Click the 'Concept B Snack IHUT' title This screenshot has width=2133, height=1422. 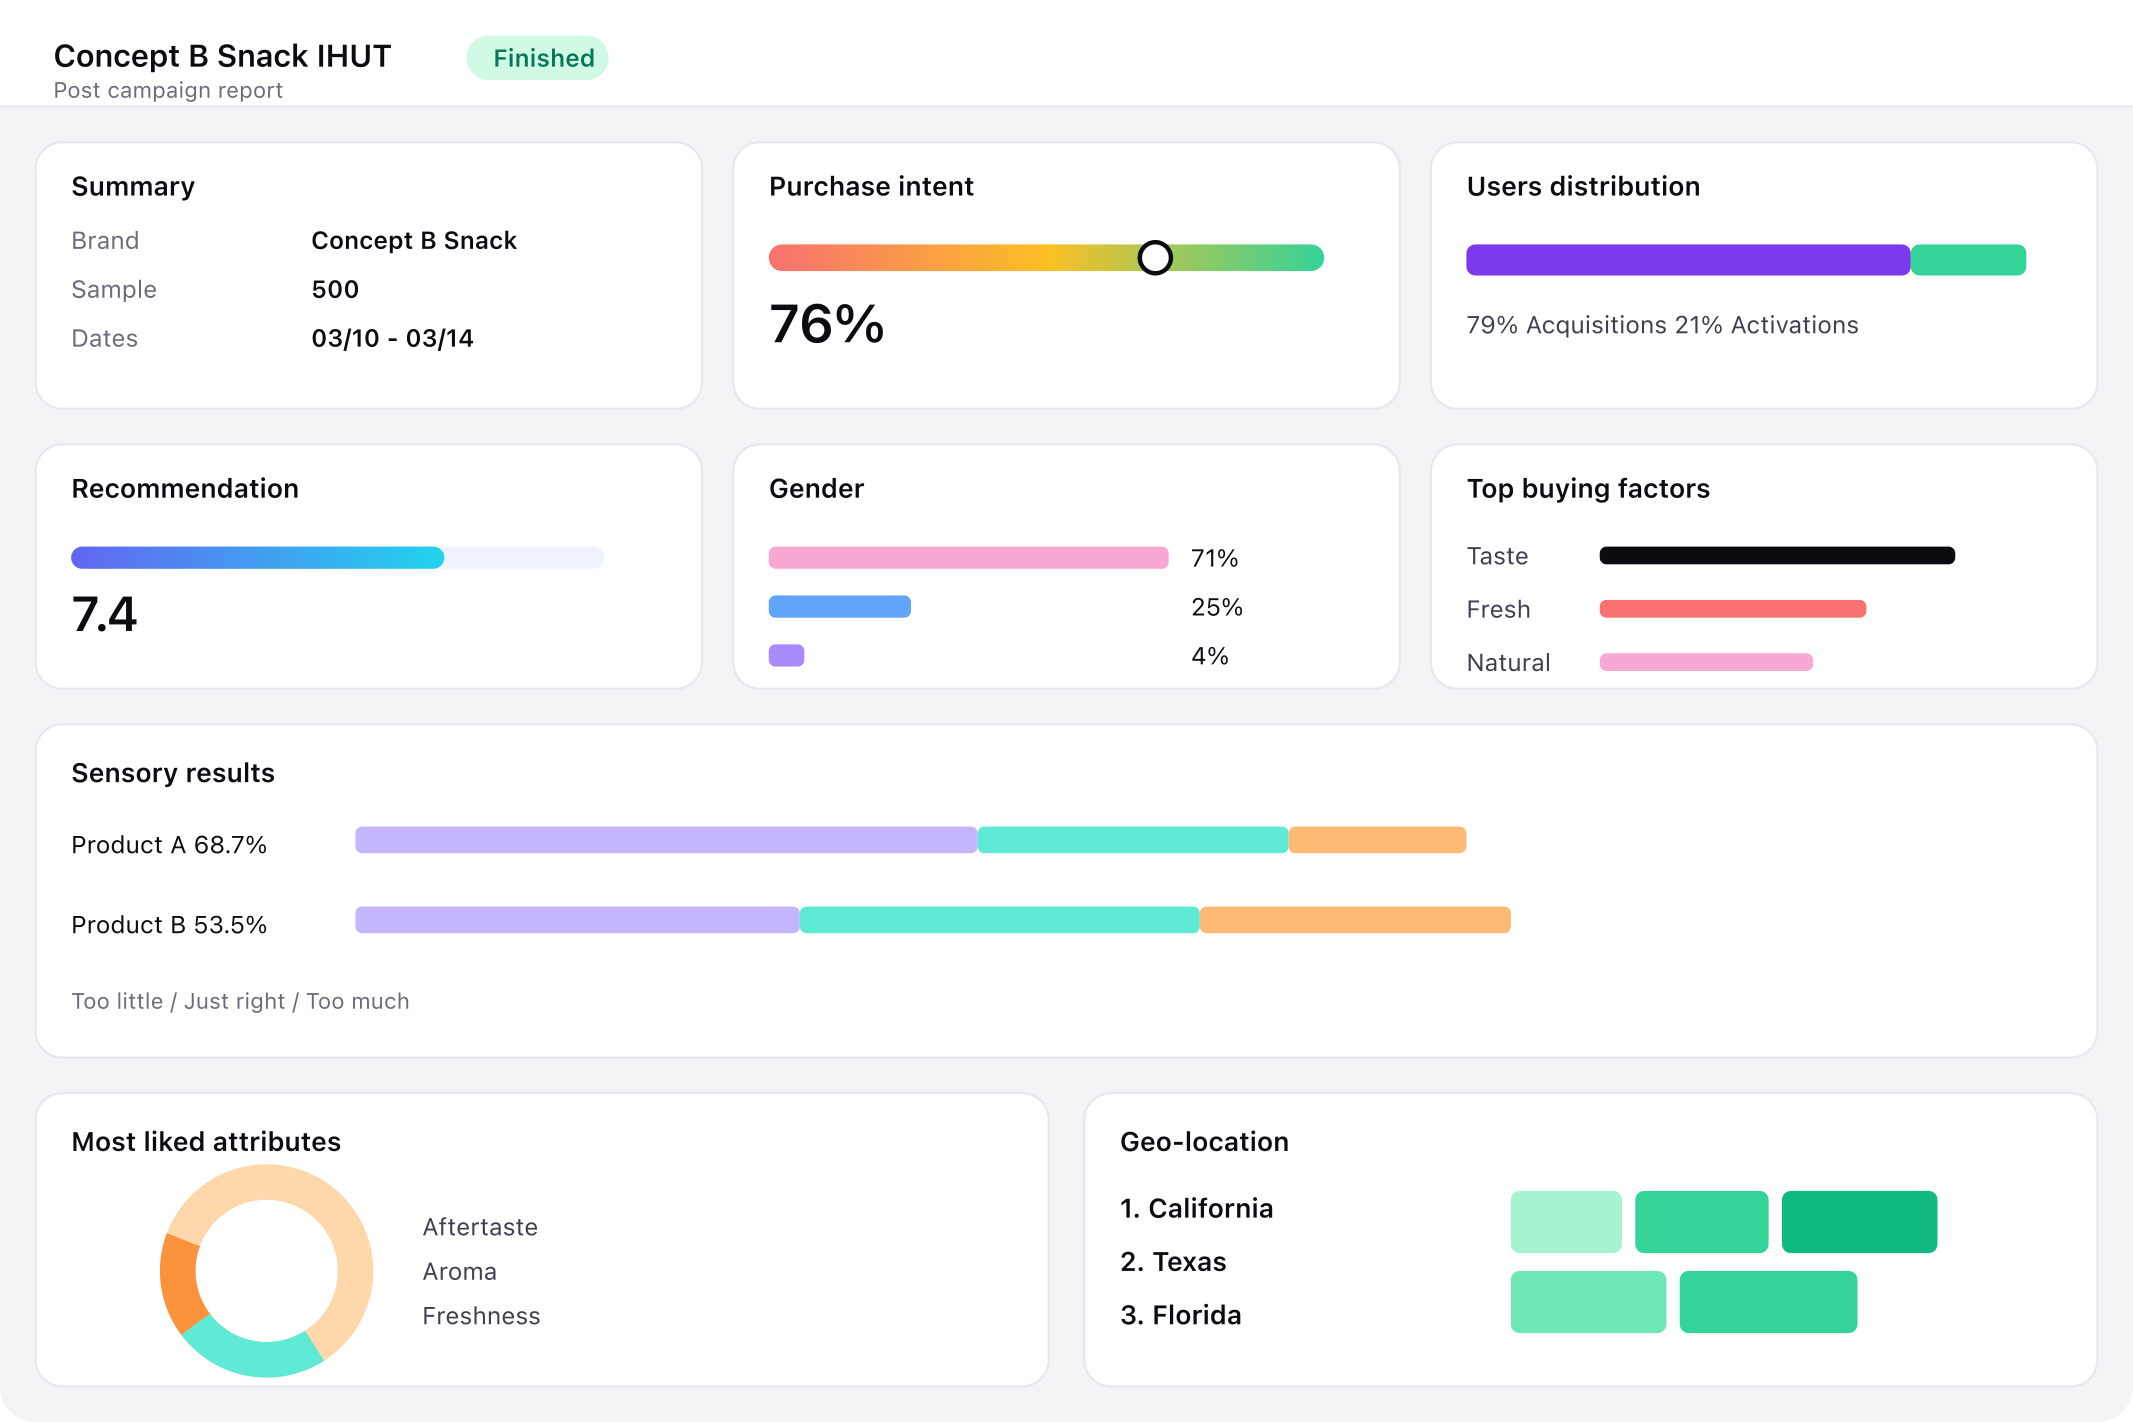222,56
